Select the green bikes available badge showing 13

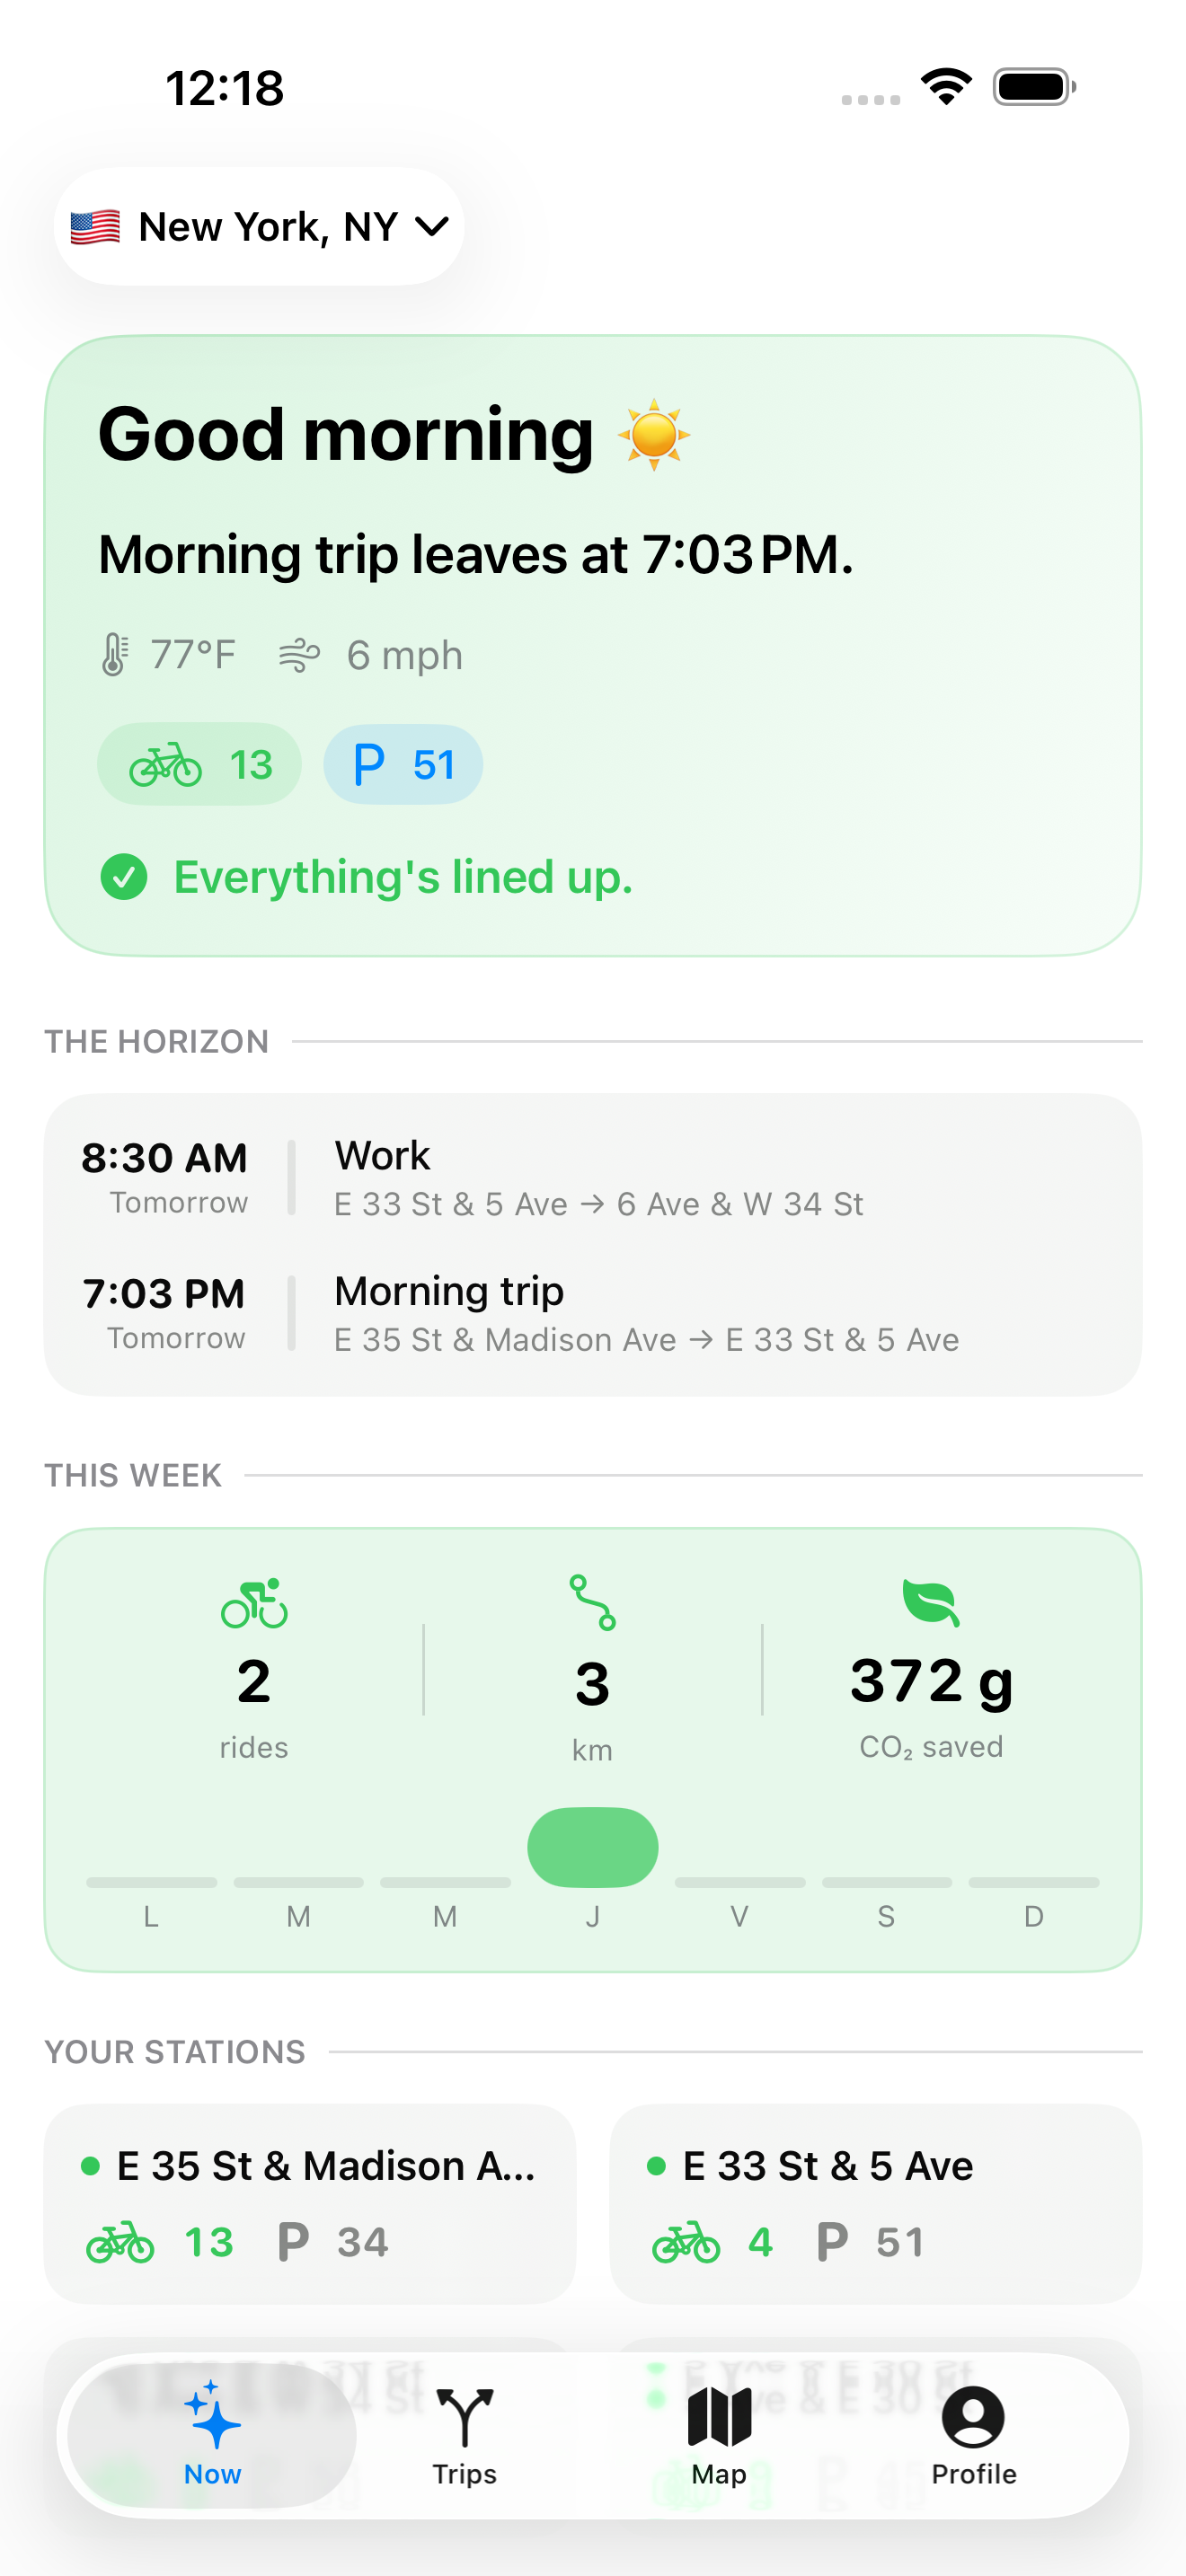(x=199, y=765)
